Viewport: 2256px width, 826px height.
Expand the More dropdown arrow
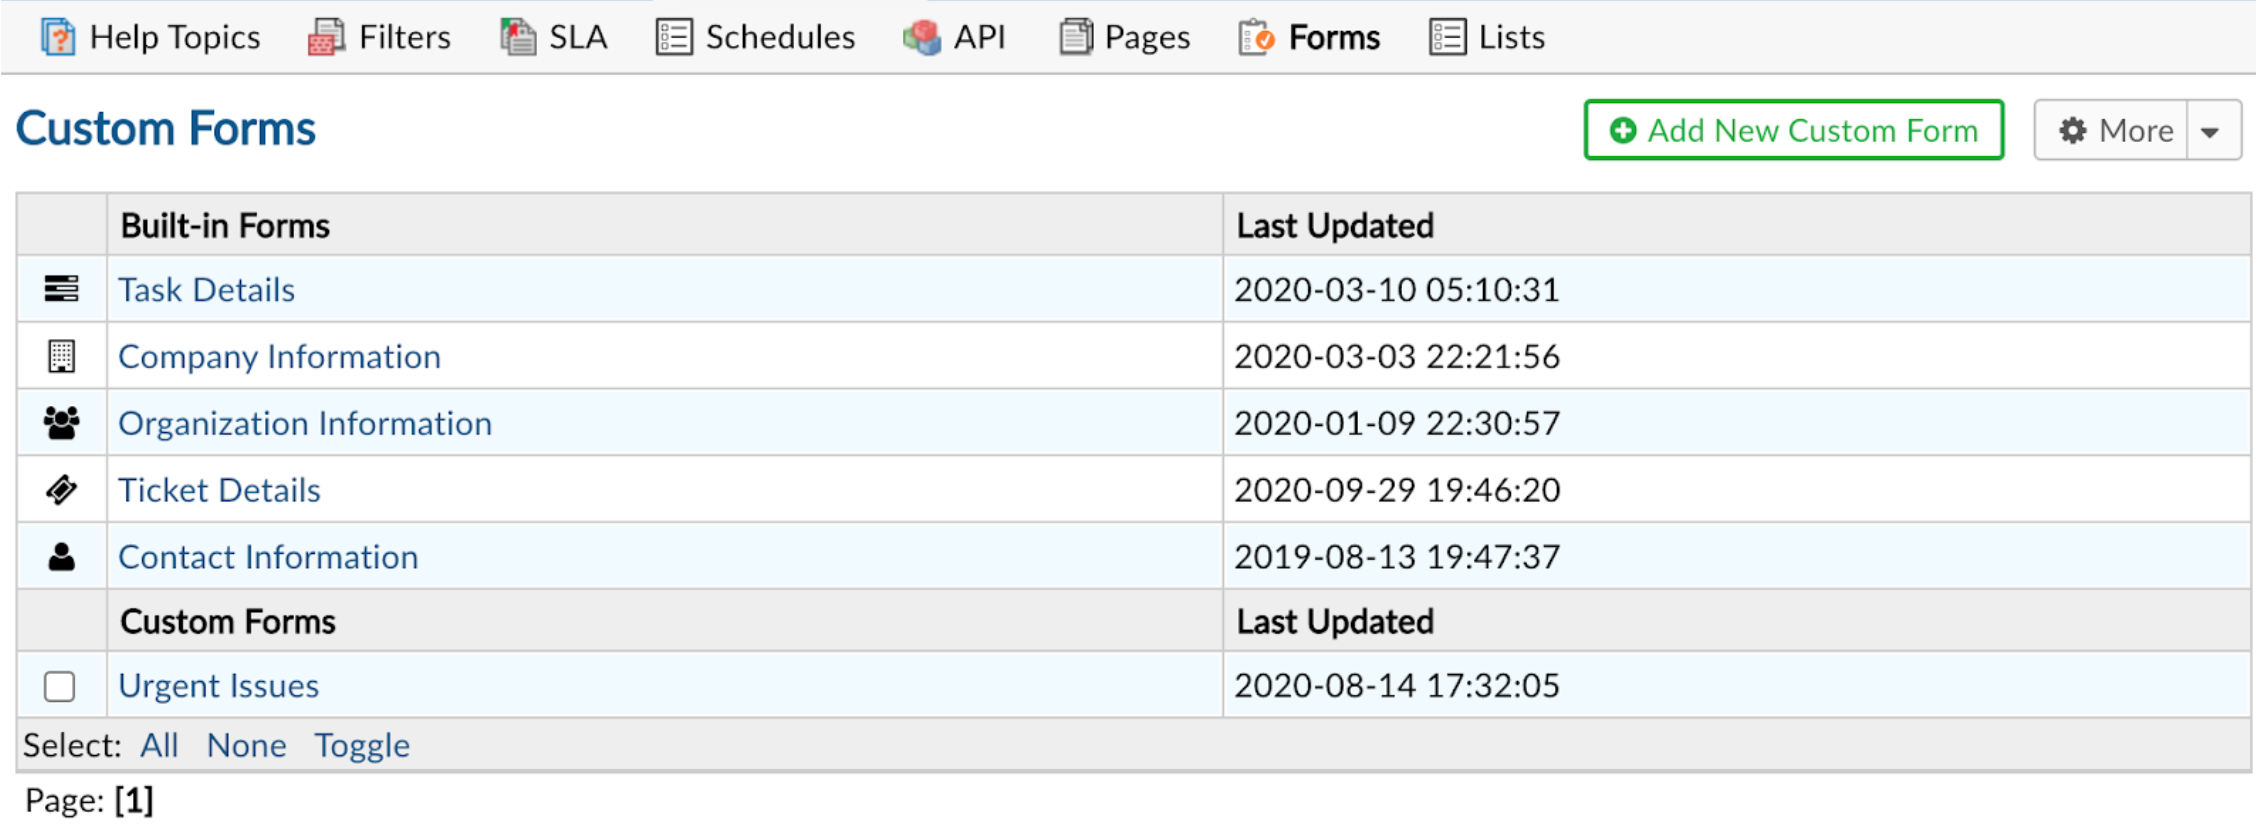coord(2211,131)
